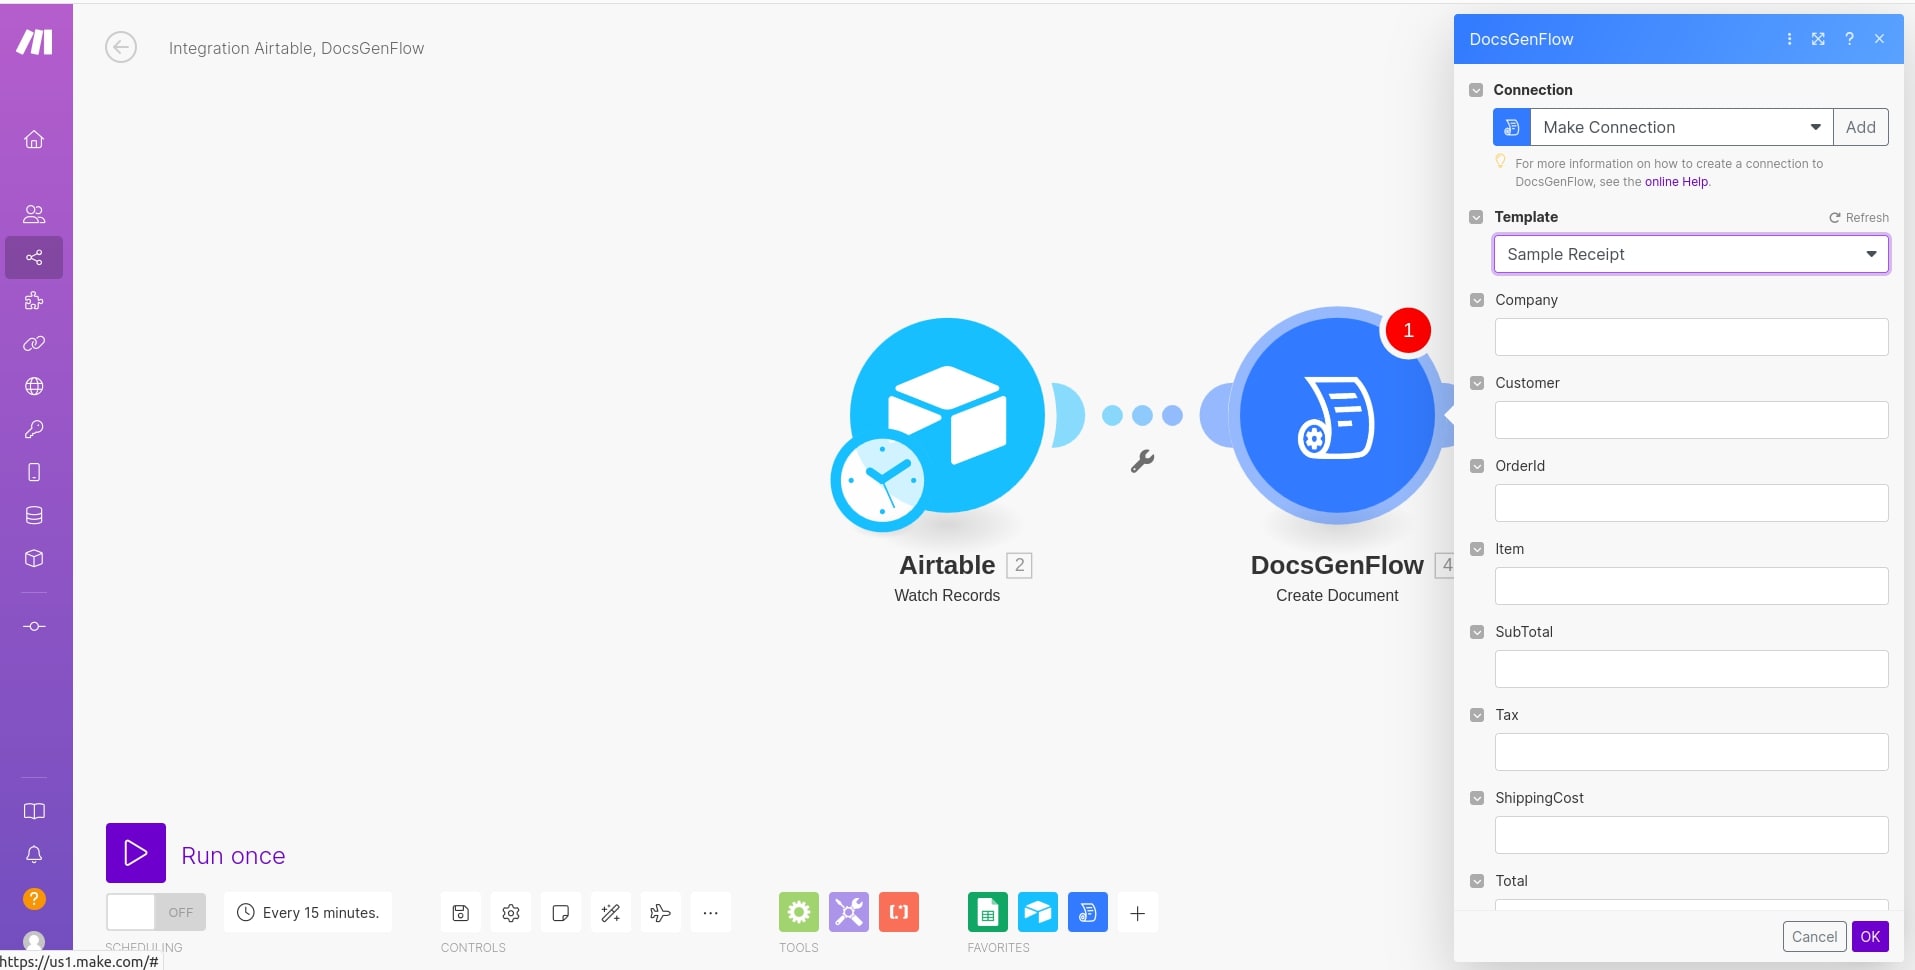This screenshot has width=1915, height=970.
Task: Open Connections link icon in sidebar
Action: click(x=34, y=344)
